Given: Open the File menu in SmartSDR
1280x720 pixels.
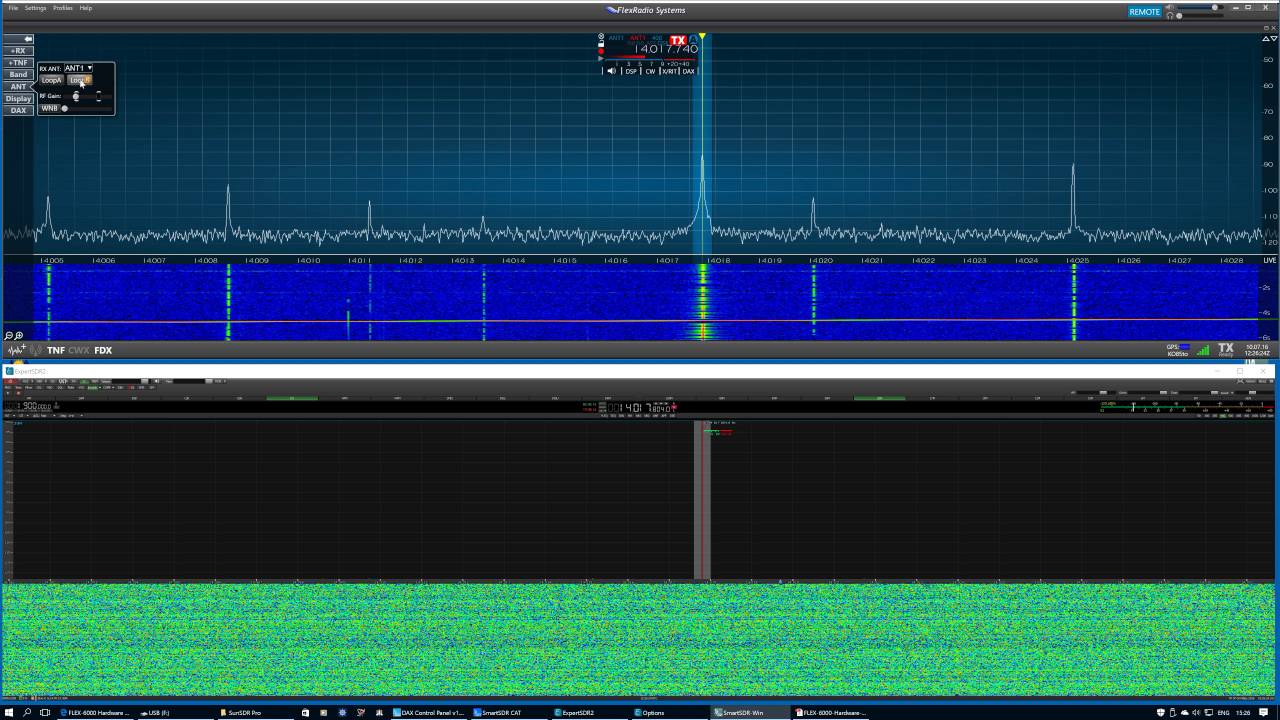Looking at the screenshot, I should tap(13, 8).
